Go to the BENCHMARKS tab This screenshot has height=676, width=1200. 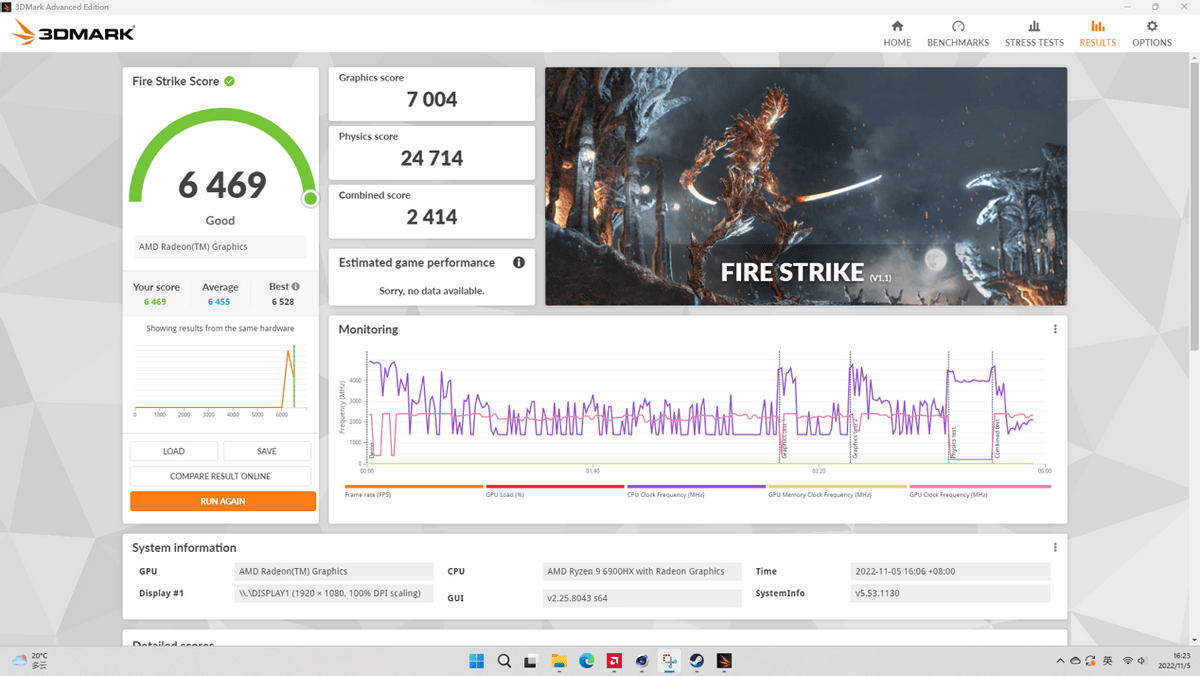pos(958,33)
